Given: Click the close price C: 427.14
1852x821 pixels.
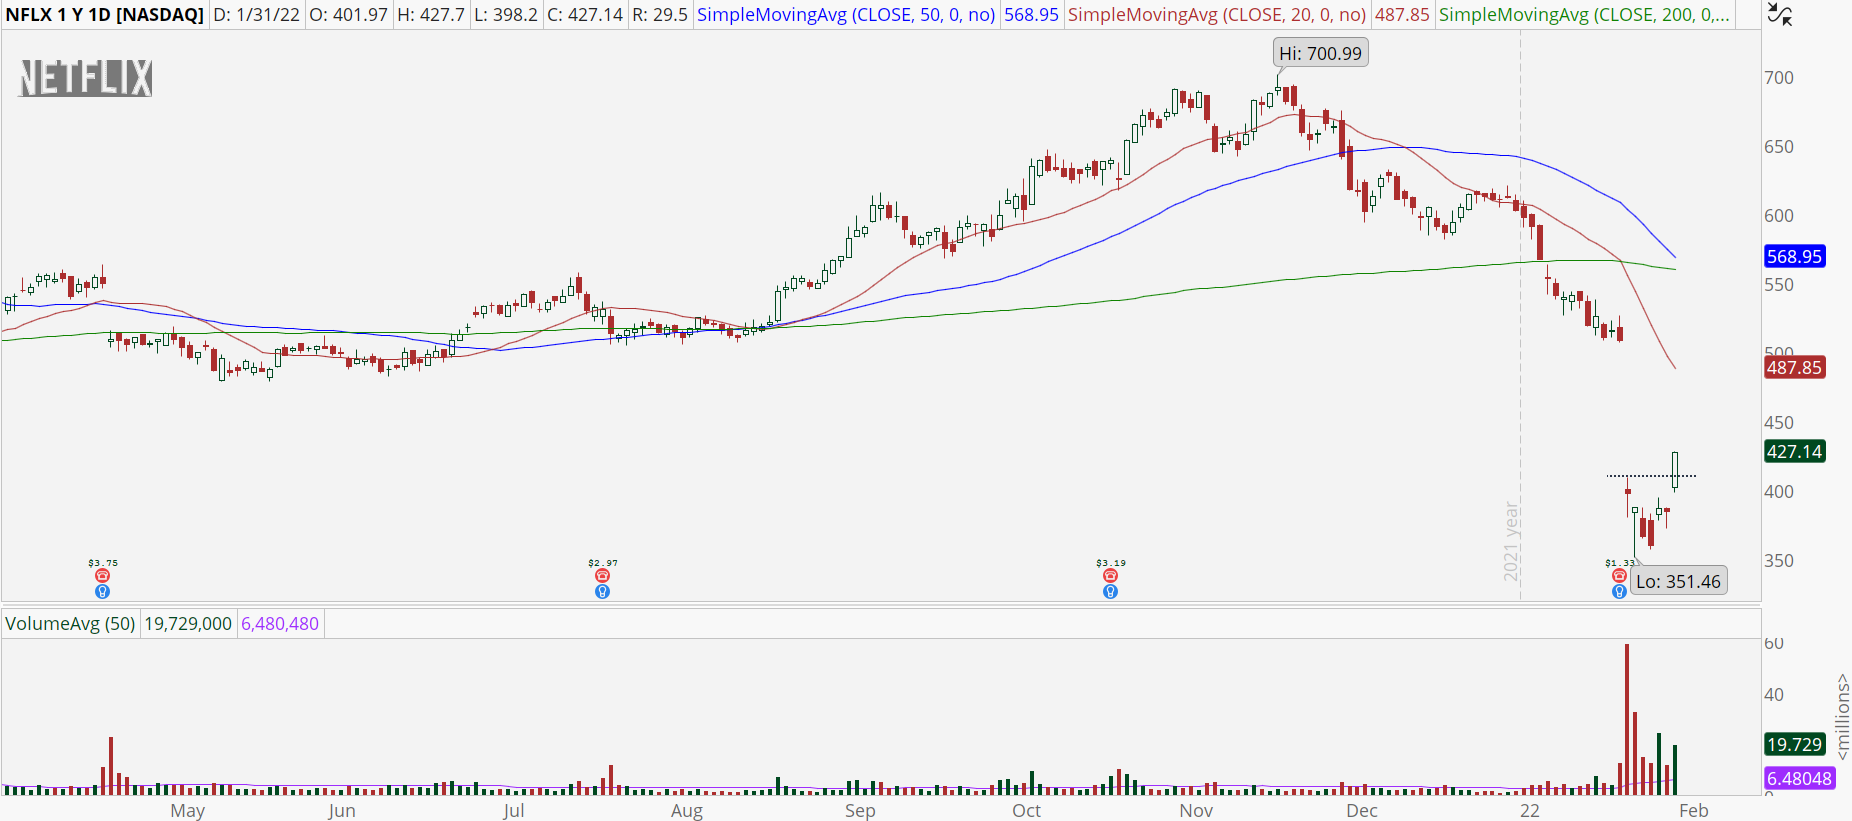Looking at the screenshot, I should coord(585,15).
